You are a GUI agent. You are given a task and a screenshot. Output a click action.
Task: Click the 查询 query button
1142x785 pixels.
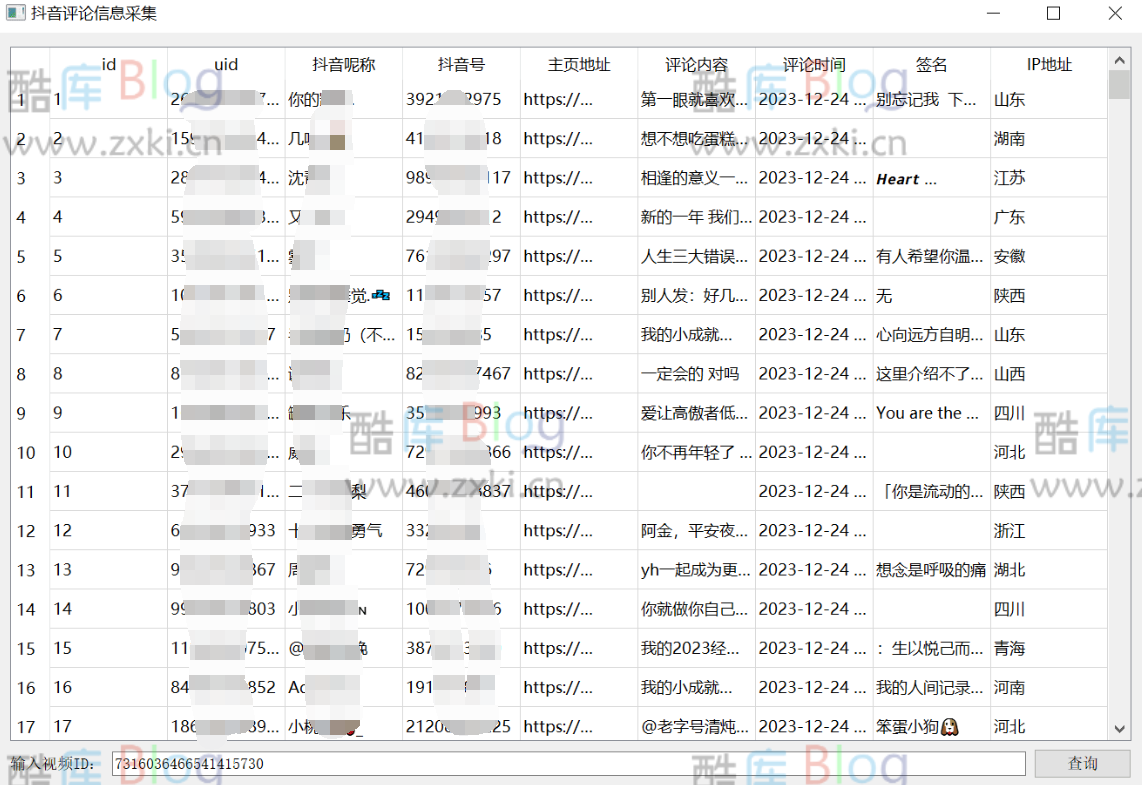click(x=1083, y=763)
